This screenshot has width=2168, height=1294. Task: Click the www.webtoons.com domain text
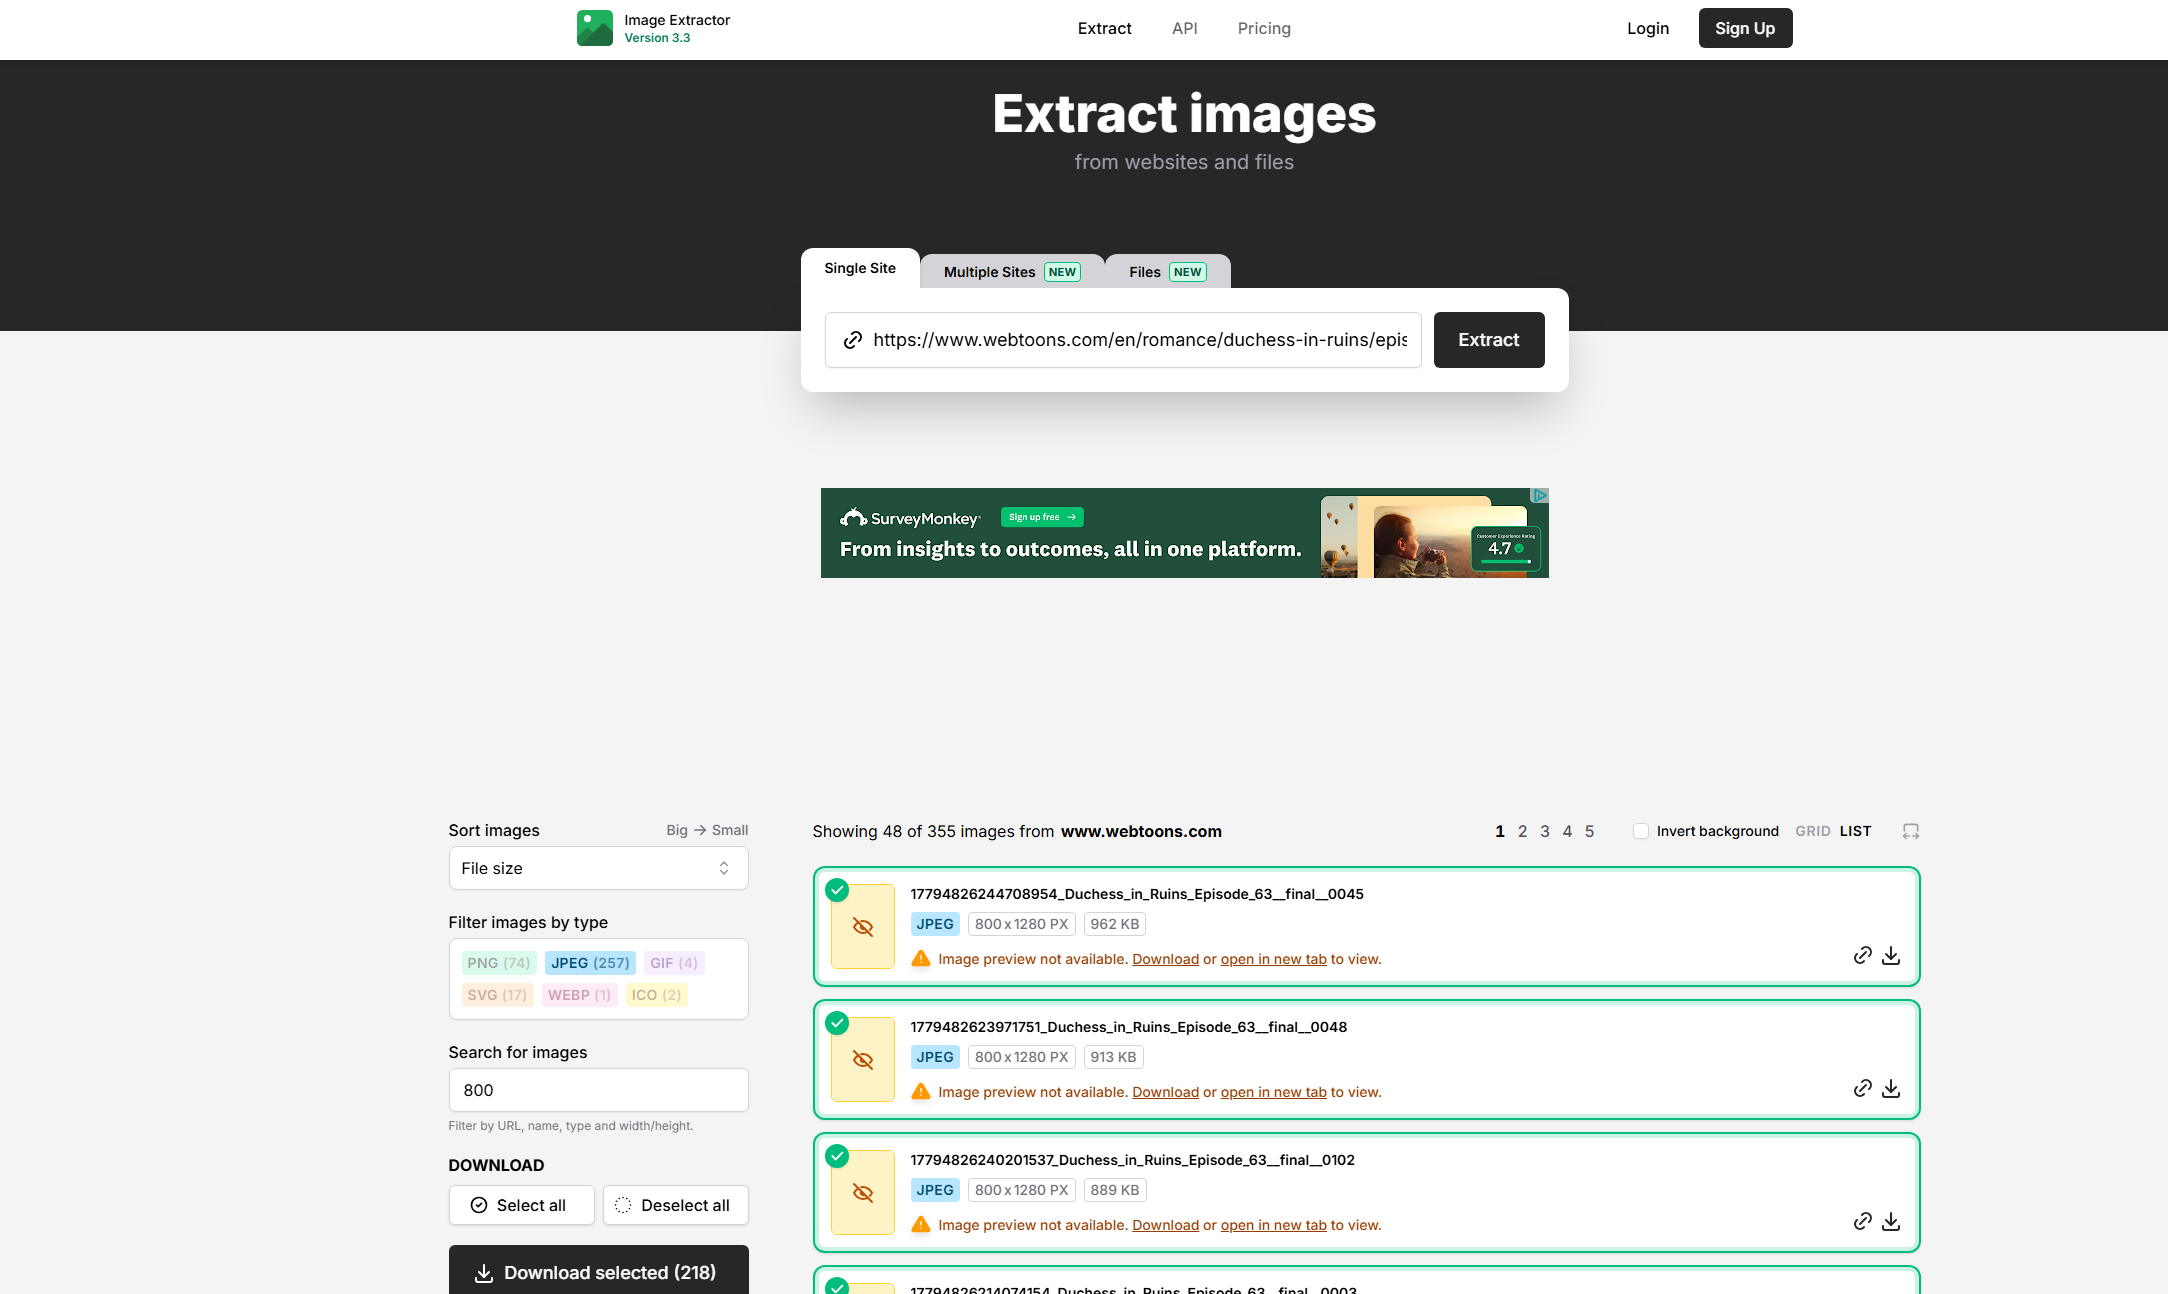1141,831
